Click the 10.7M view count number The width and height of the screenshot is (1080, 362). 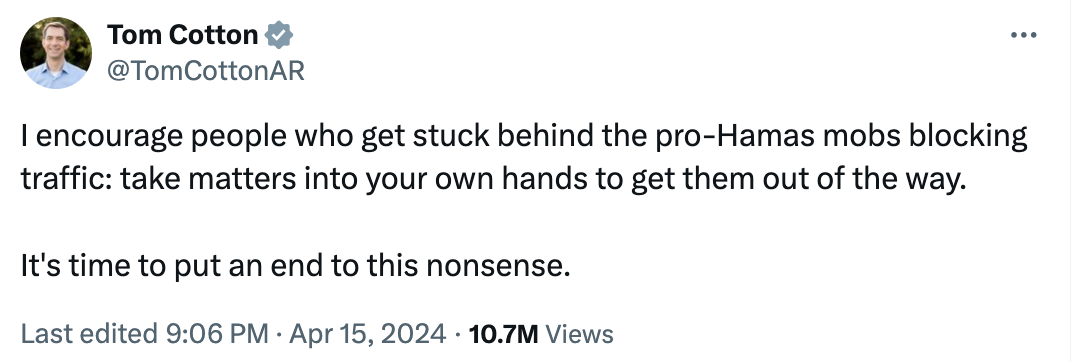tap(503, 334)
